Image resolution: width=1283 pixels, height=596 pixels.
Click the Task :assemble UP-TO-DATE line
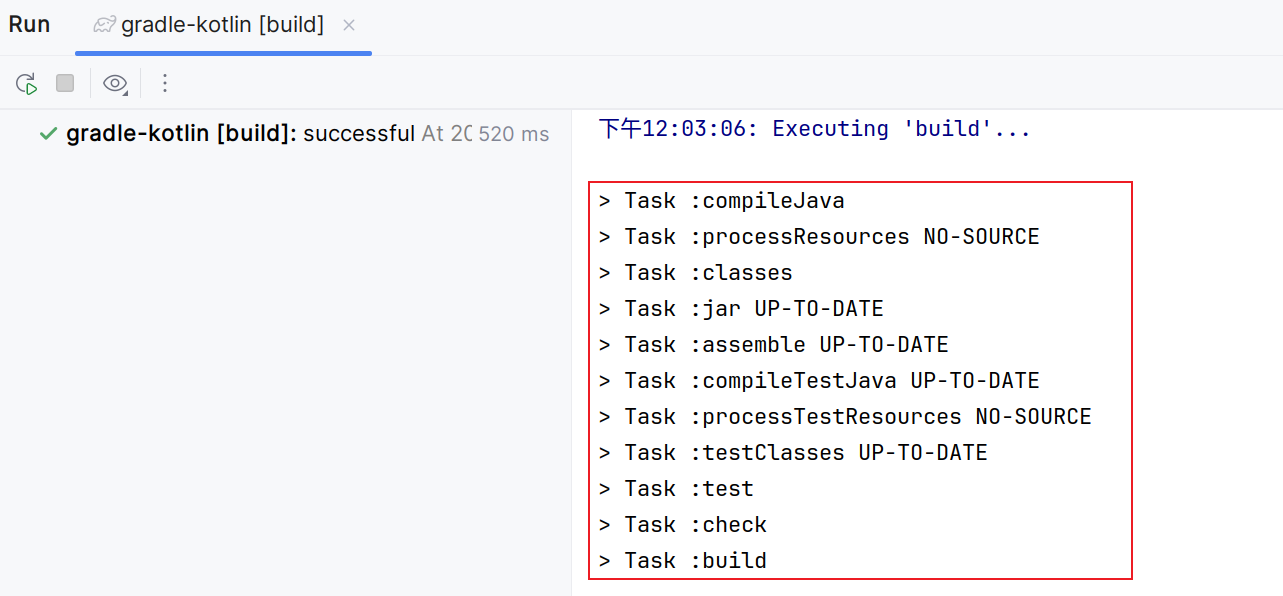click(773, 345)
